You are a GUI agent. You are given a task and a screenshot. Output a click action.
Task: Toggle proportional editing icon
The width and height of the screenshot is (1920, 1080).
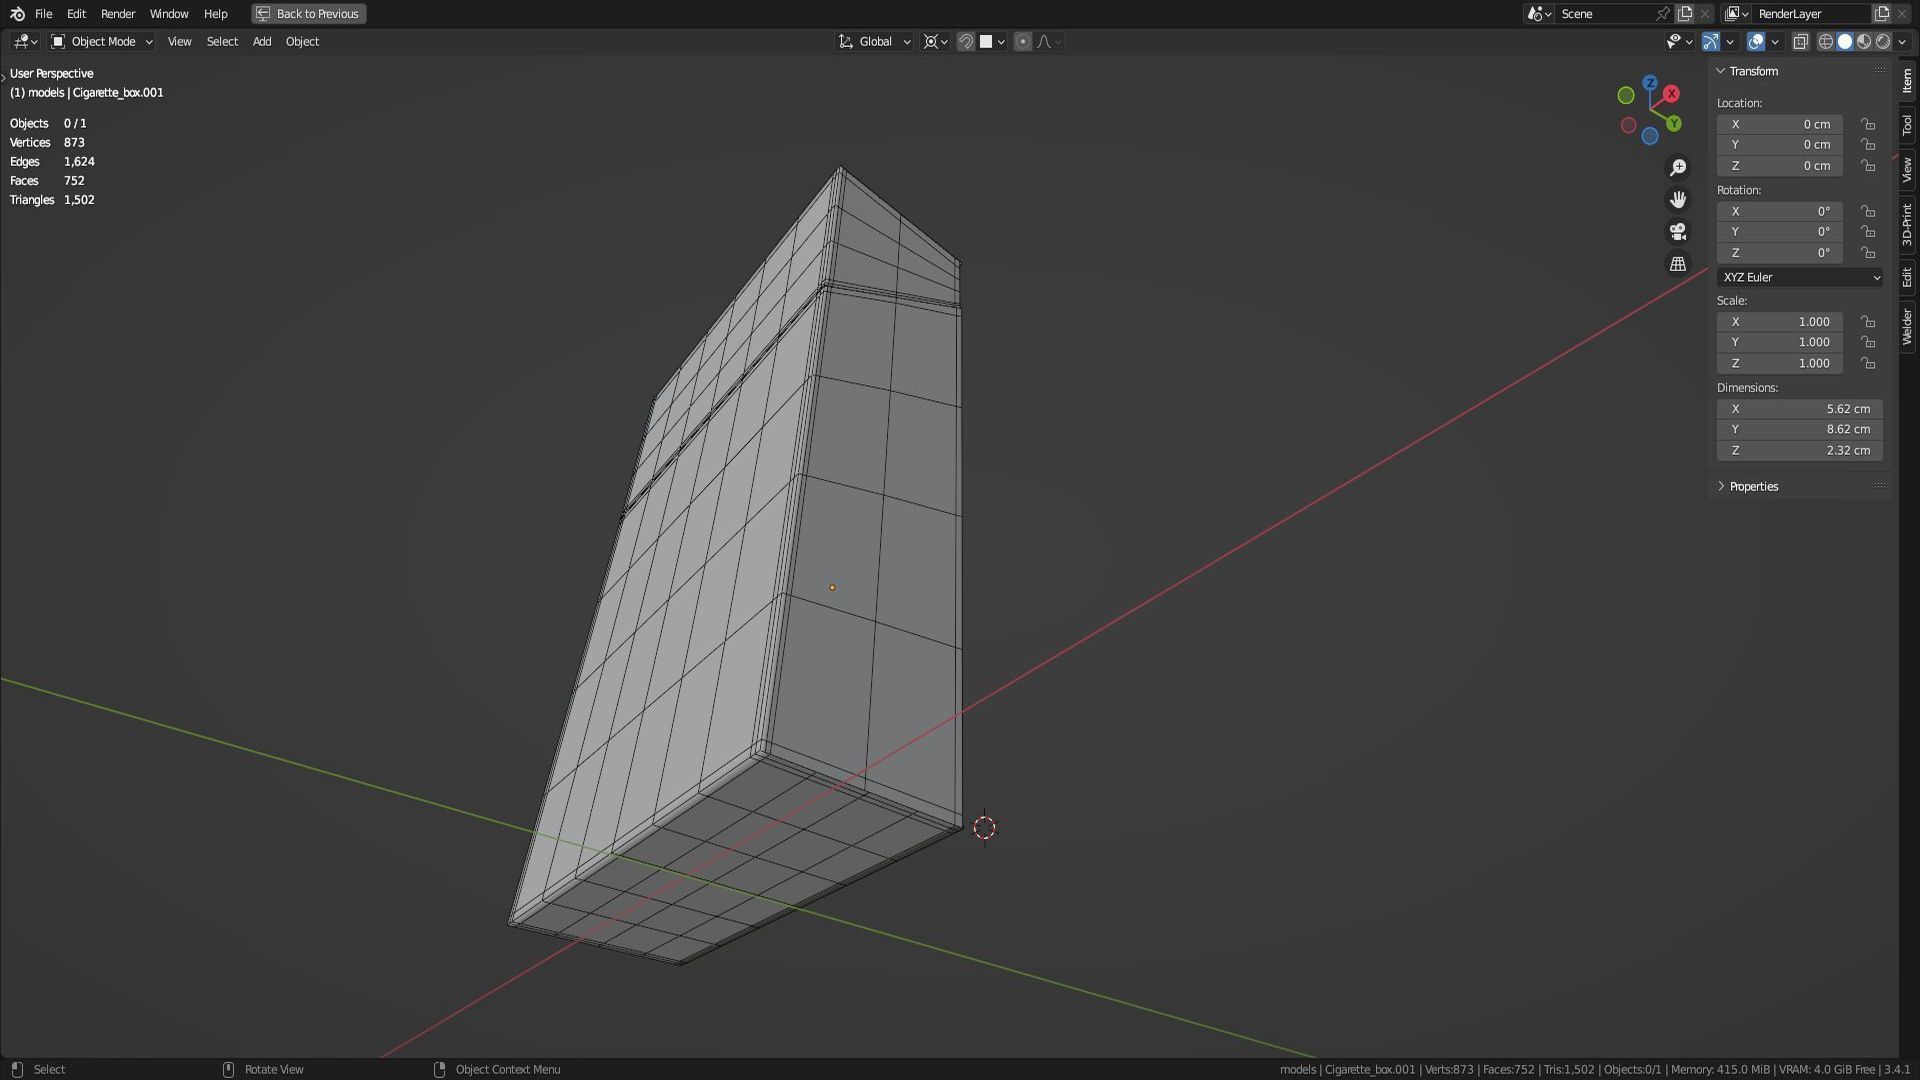(1022, 41)
